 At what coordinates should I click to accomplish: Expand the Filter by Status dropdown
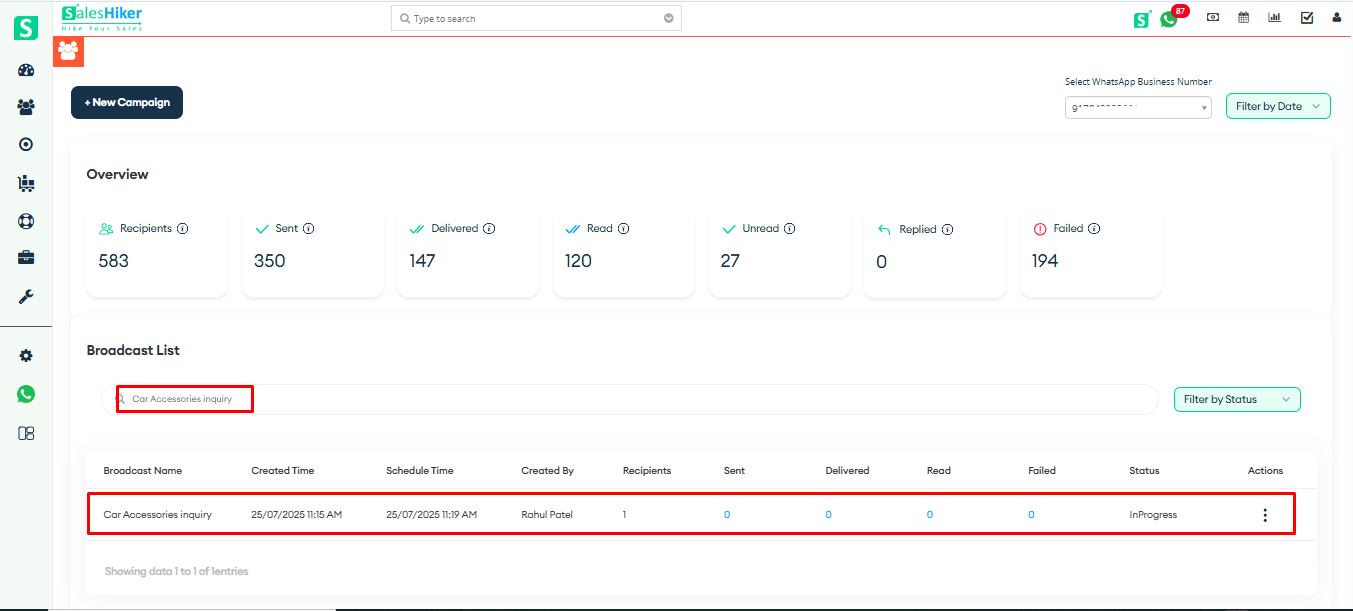pyautogui.click(x=1237, y=399)
